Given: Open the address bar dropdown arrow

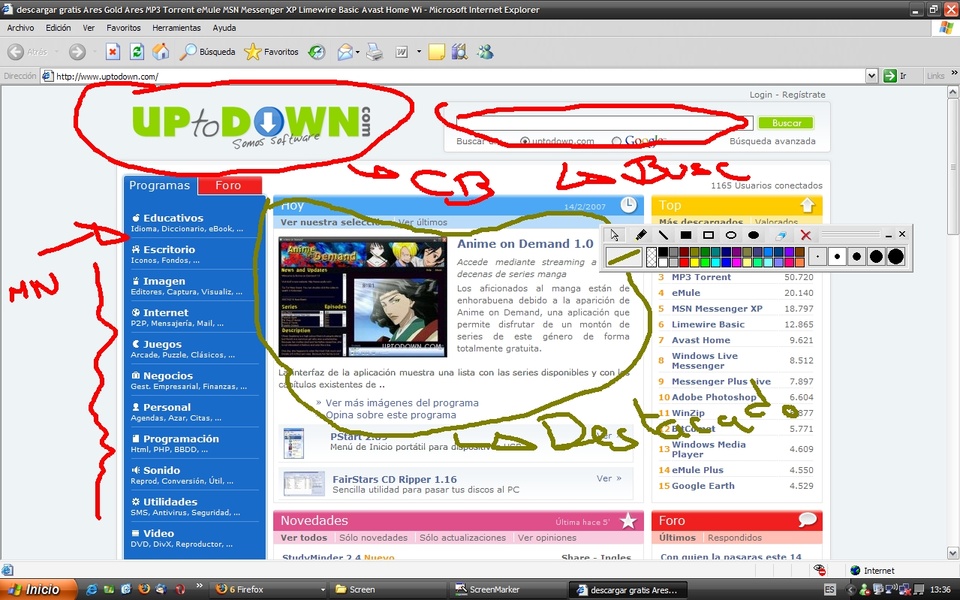Looking at the screenshot, I should [872, 76].
